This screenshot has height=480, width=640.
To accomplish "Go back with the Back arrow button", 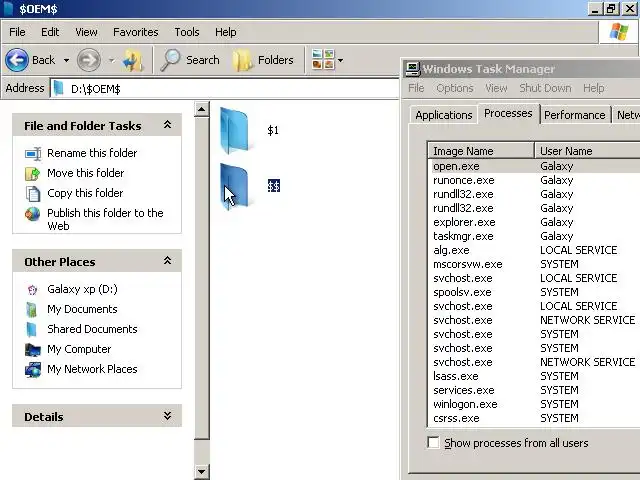I will click(17, 60).
